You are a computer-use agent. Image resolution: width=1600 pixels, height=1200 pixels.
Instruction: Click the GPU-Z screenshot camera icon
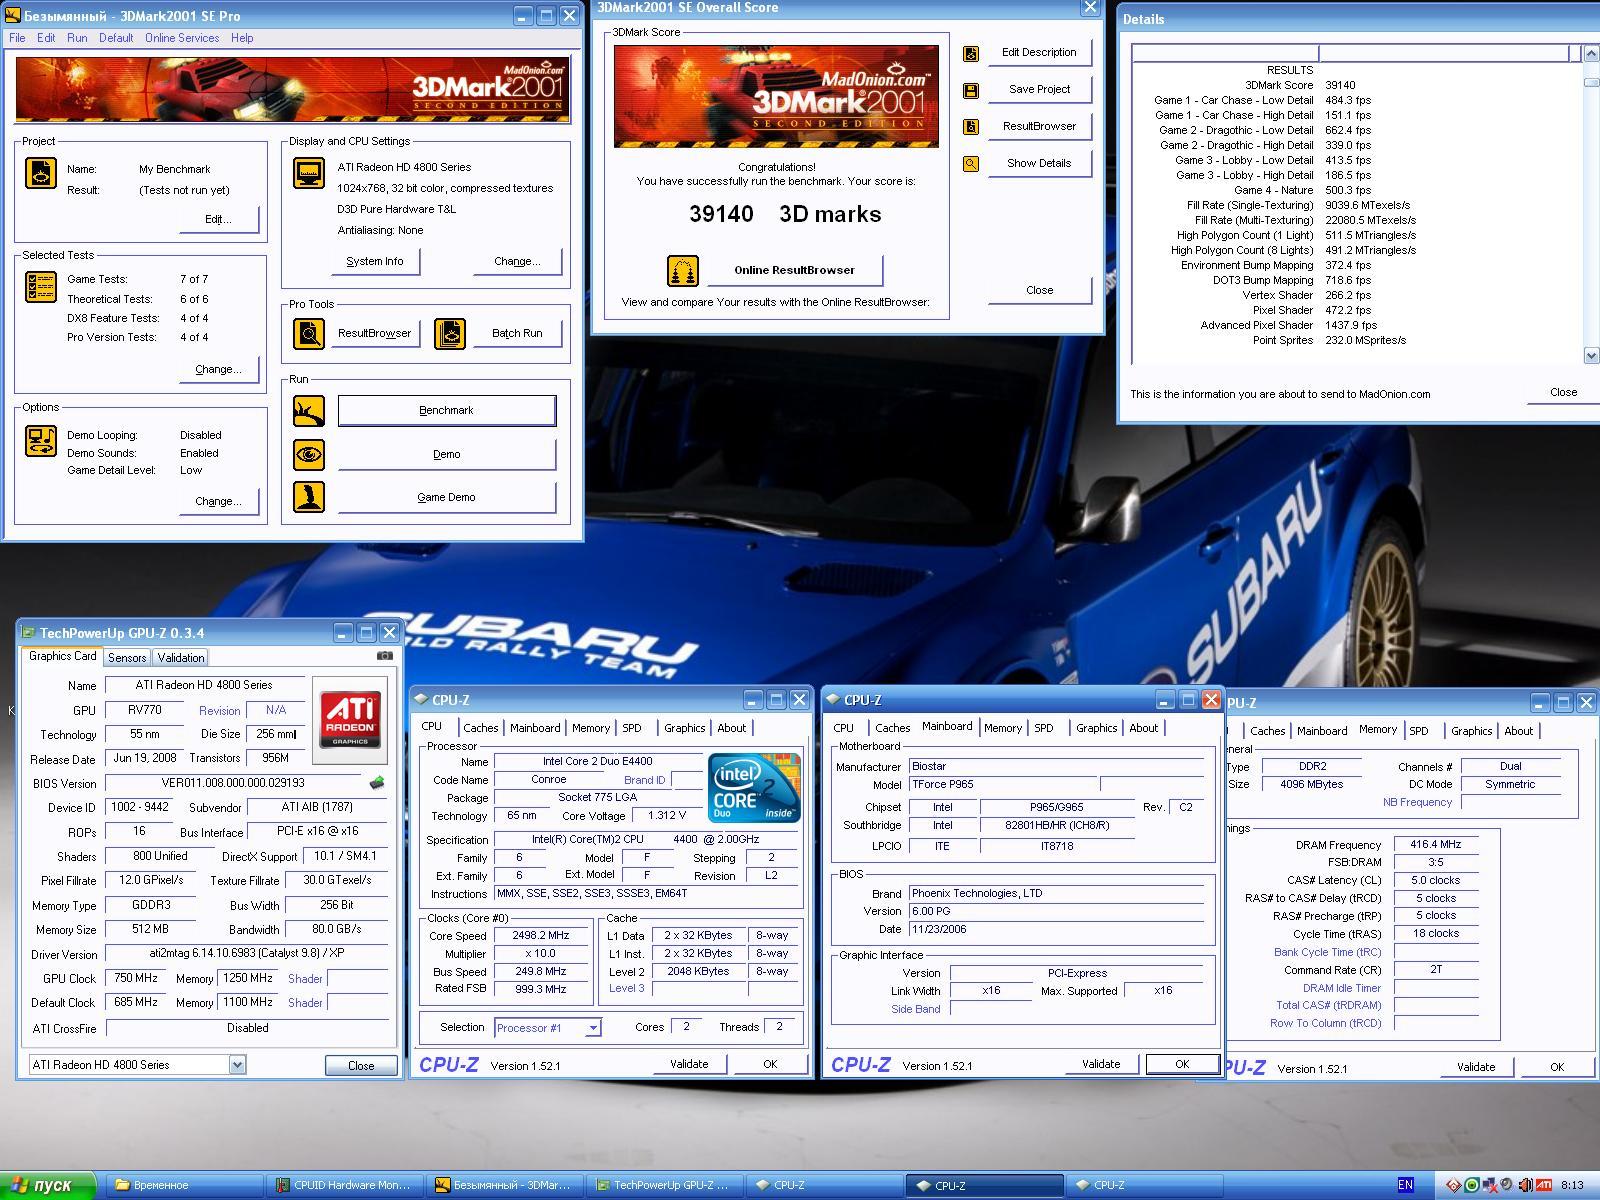click(x=385, y=656)
